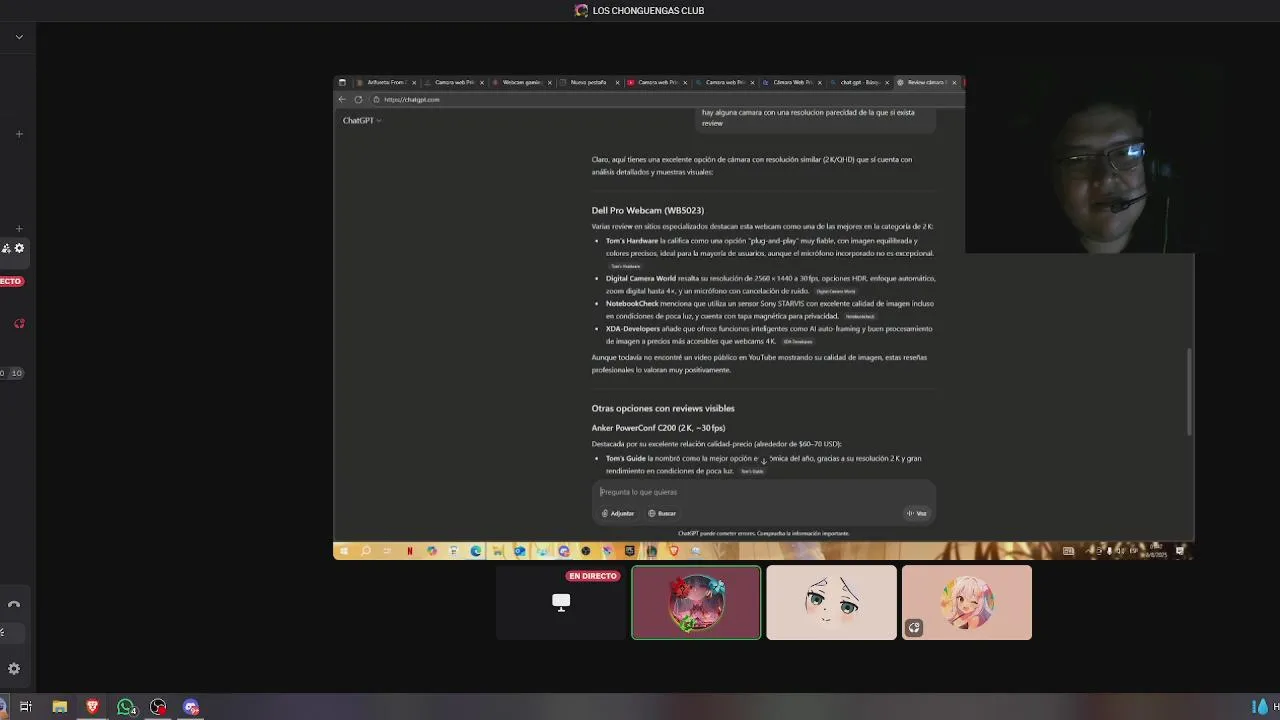Click the Tom's Hardware source chip
Viewport: 1280px width, 720px height.
pos(625,266)
